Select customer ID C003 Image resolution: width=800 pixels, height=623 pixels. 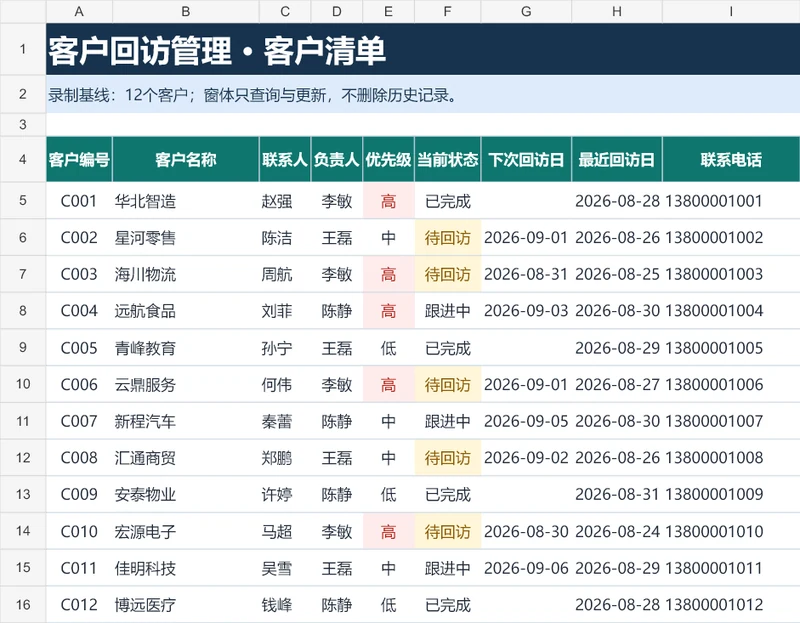pos(79,275)
